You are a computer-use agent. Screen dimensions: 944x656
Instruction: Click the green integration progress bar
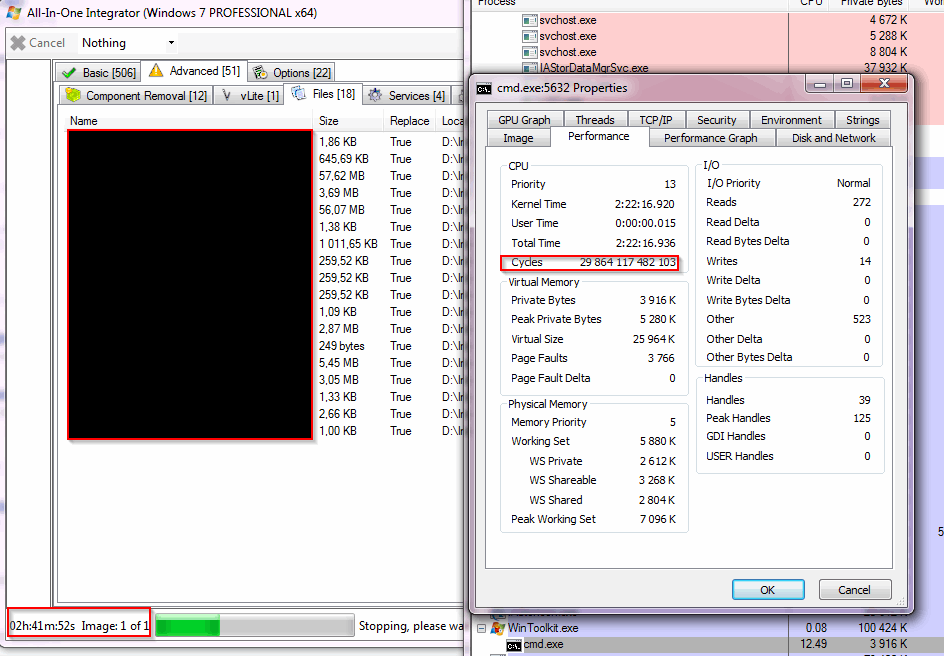tap(254, 626)
